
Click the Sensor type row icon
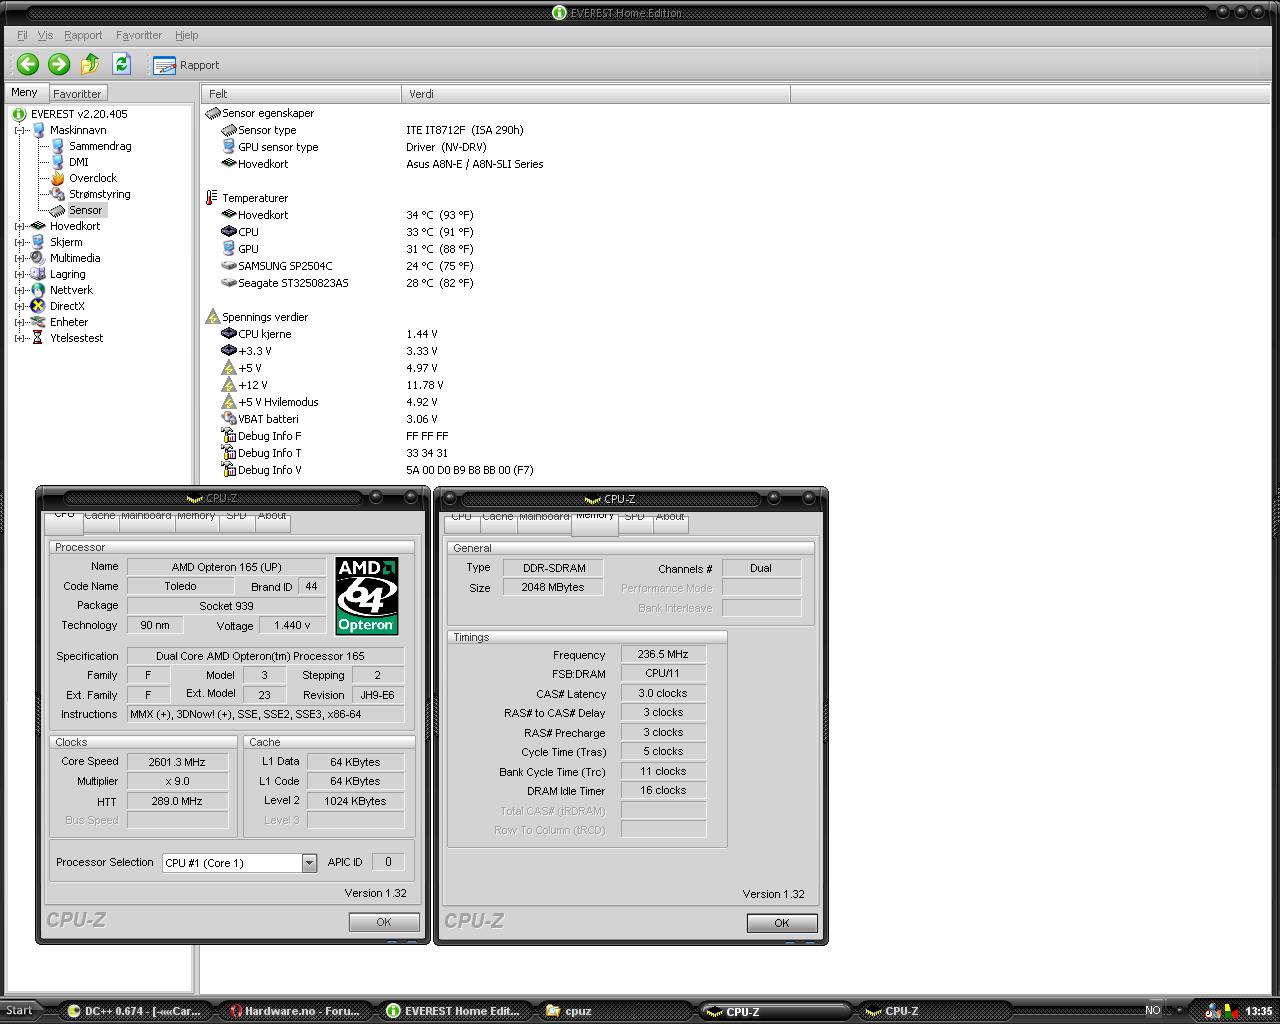click(228, 130)
